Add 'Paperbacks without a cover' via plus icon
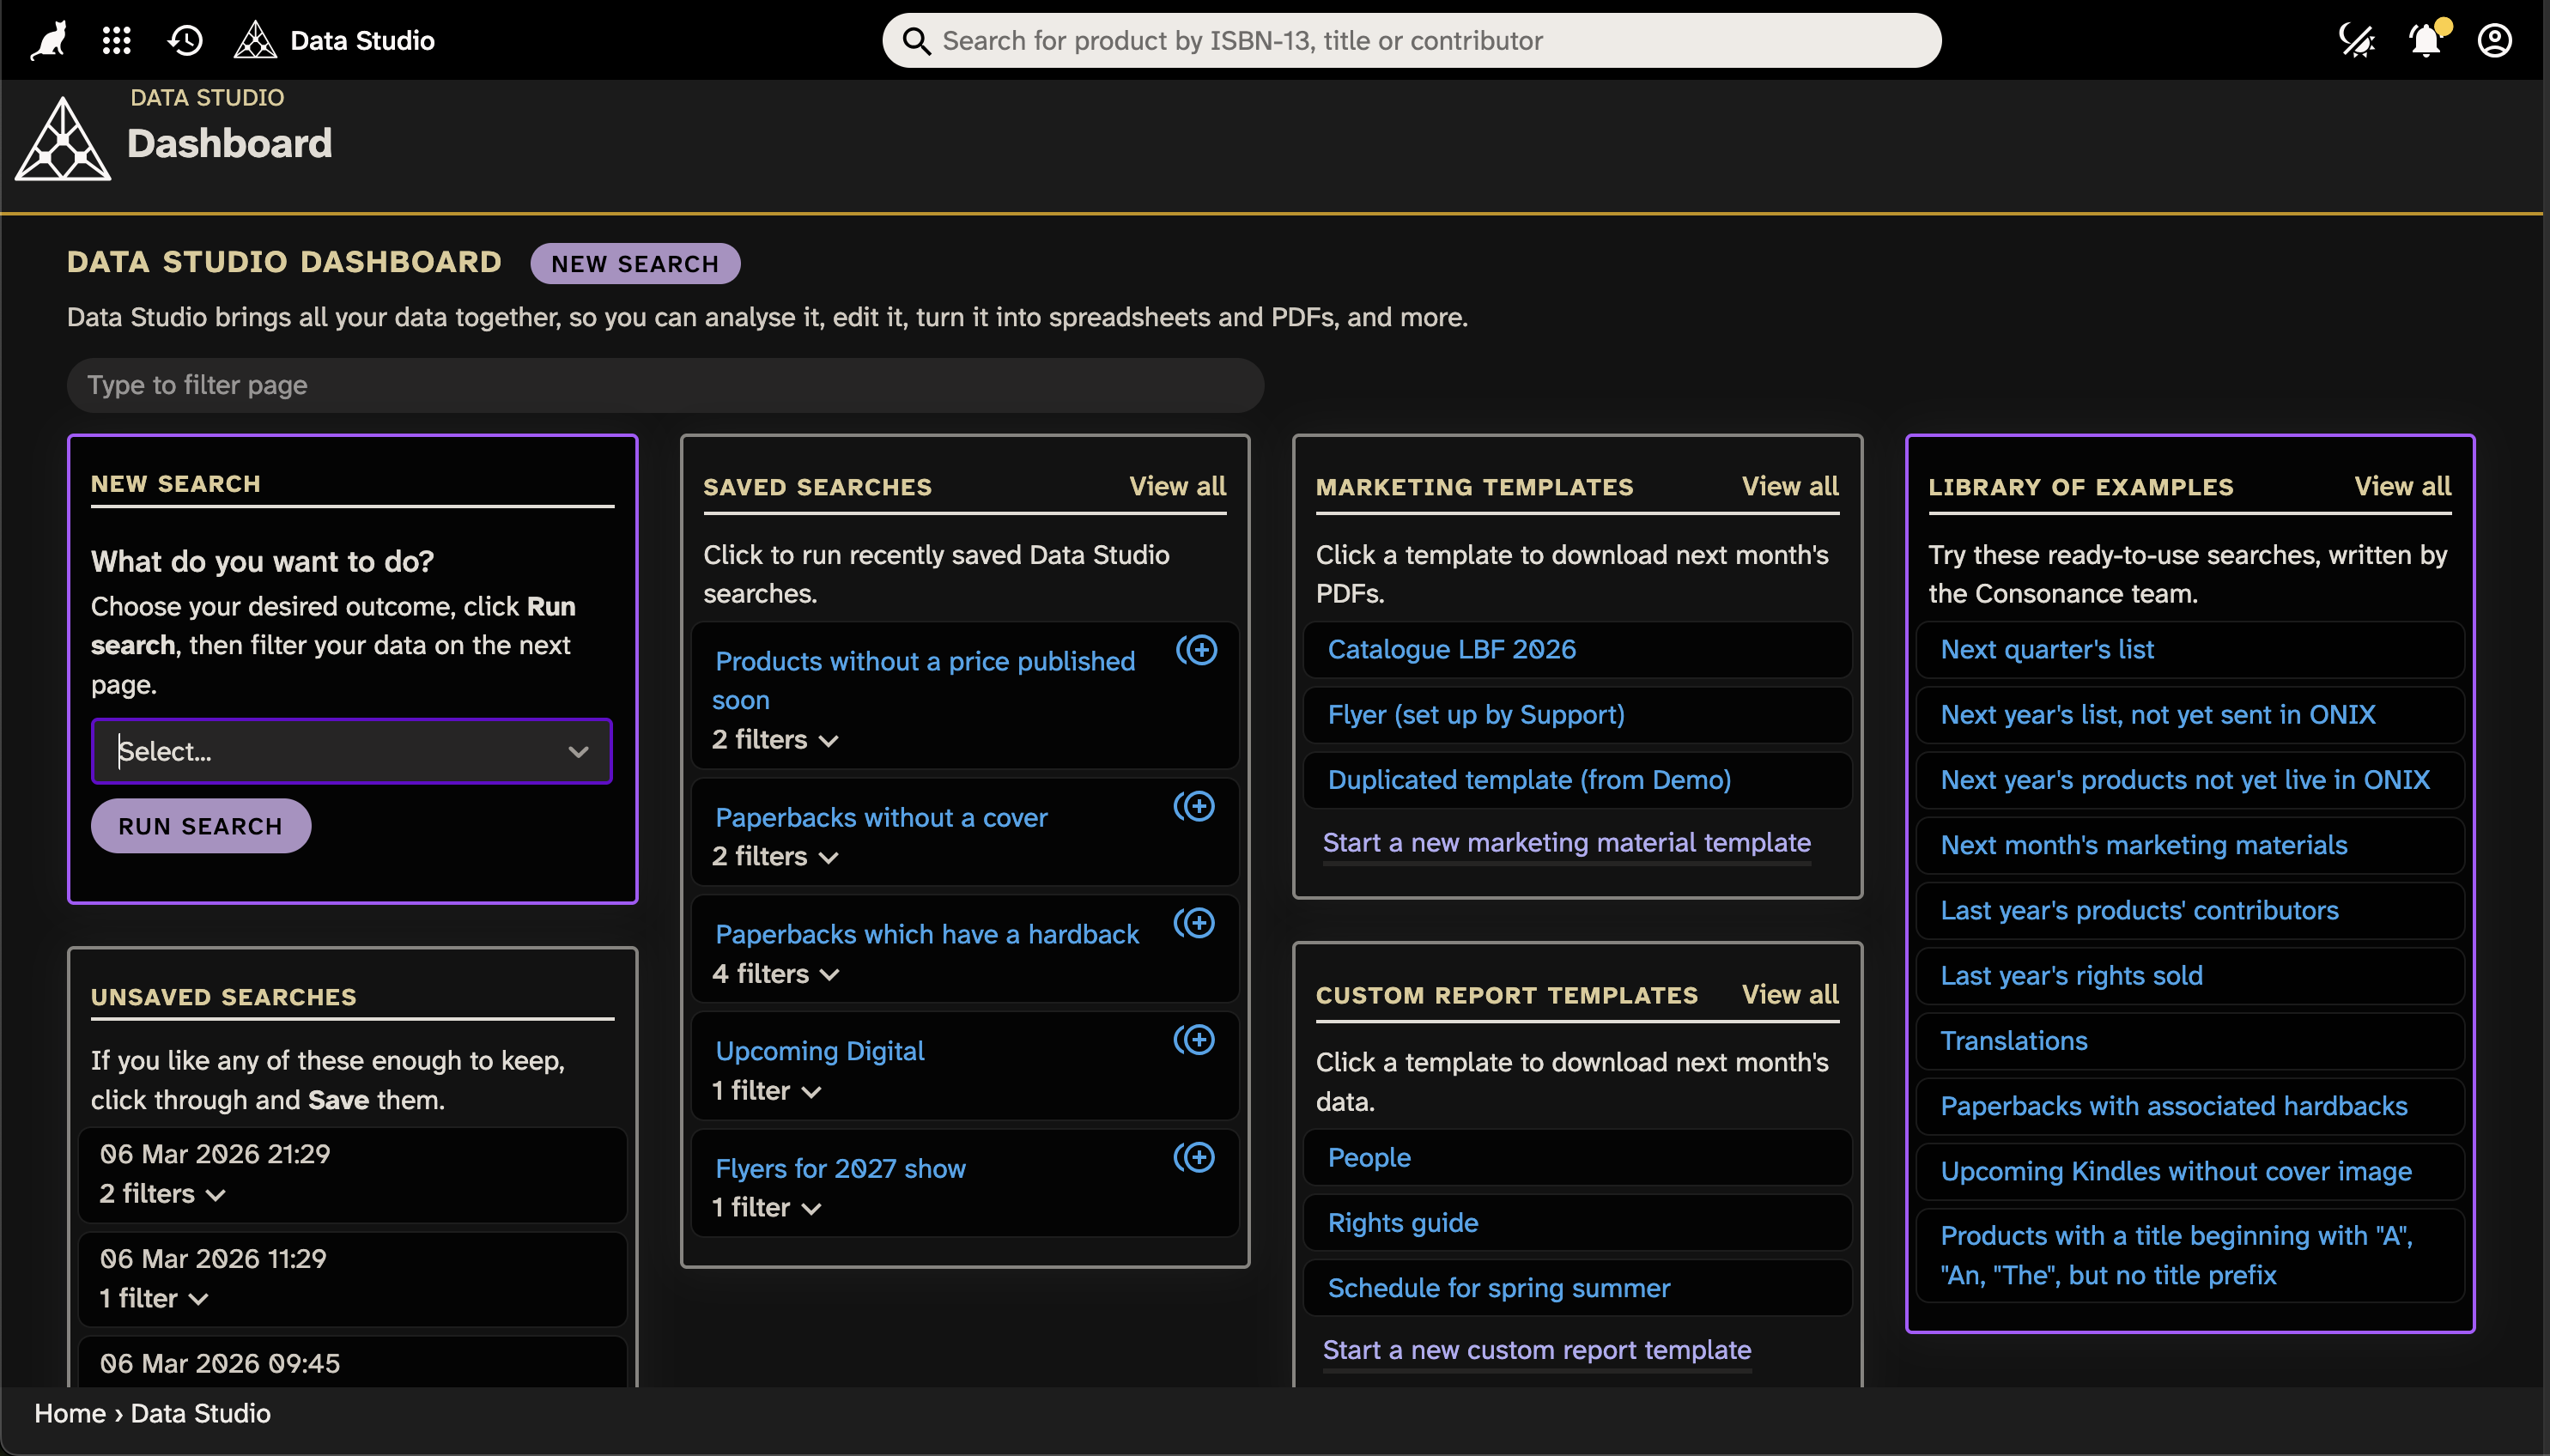 (x=1195, y=805)
